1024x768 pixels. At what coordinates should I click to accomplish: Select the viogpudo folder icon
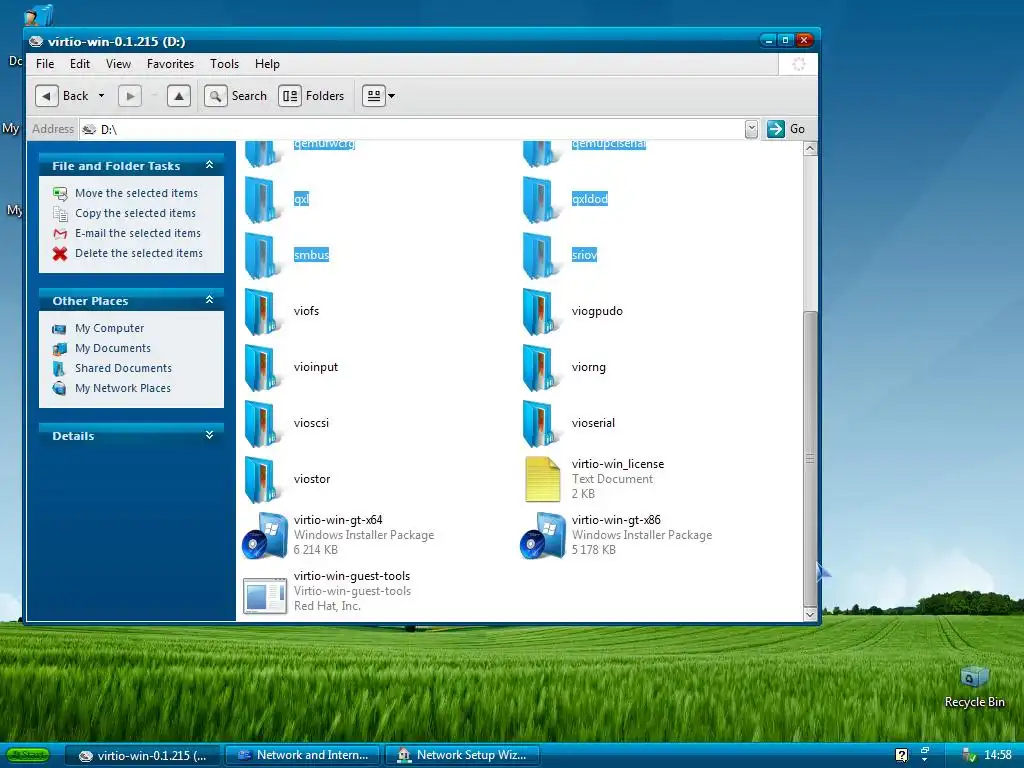[541, 313]
